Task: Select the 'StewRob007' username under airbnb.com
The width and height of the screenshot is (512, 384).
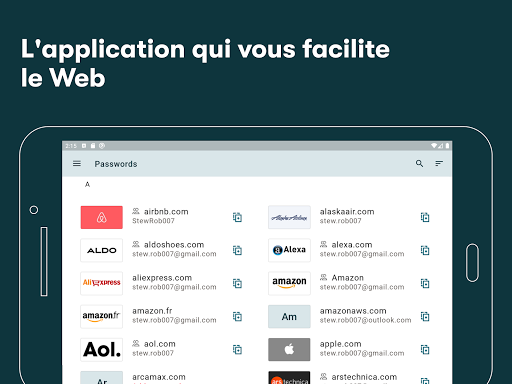Action: pyautogui.click(x=153, y=221)
